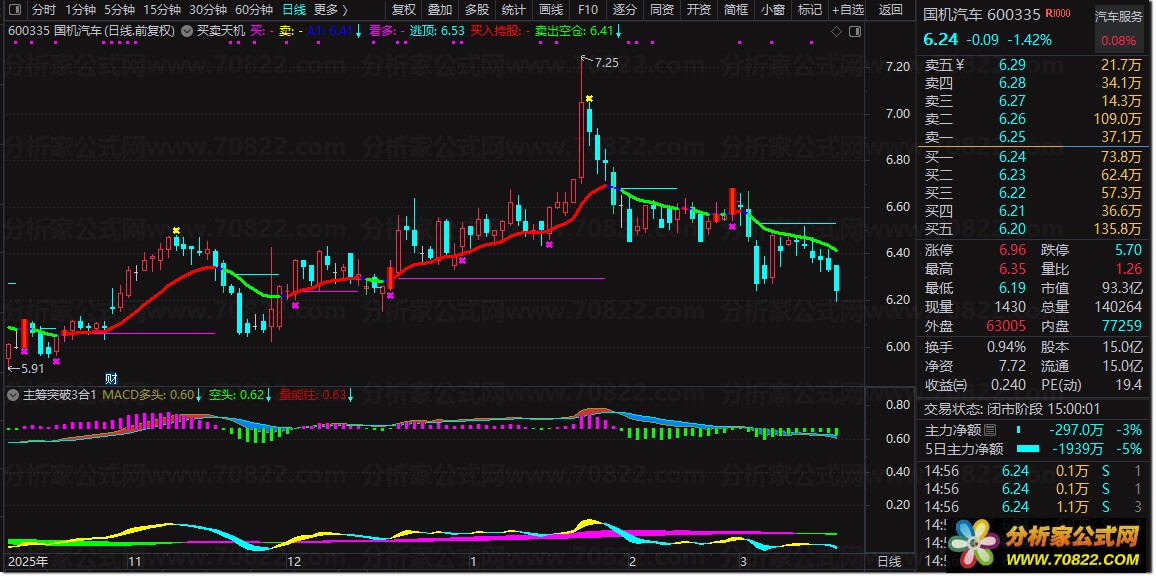Click the 5.91 low price label

click(32, 368)
